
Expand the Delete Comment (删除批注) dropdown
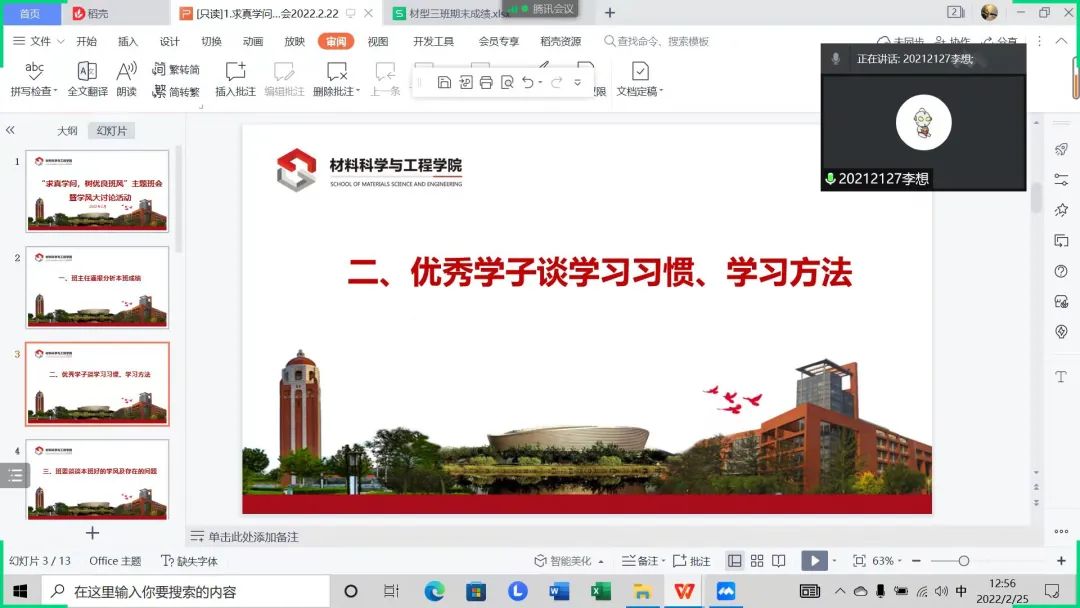tap(352, 92)
